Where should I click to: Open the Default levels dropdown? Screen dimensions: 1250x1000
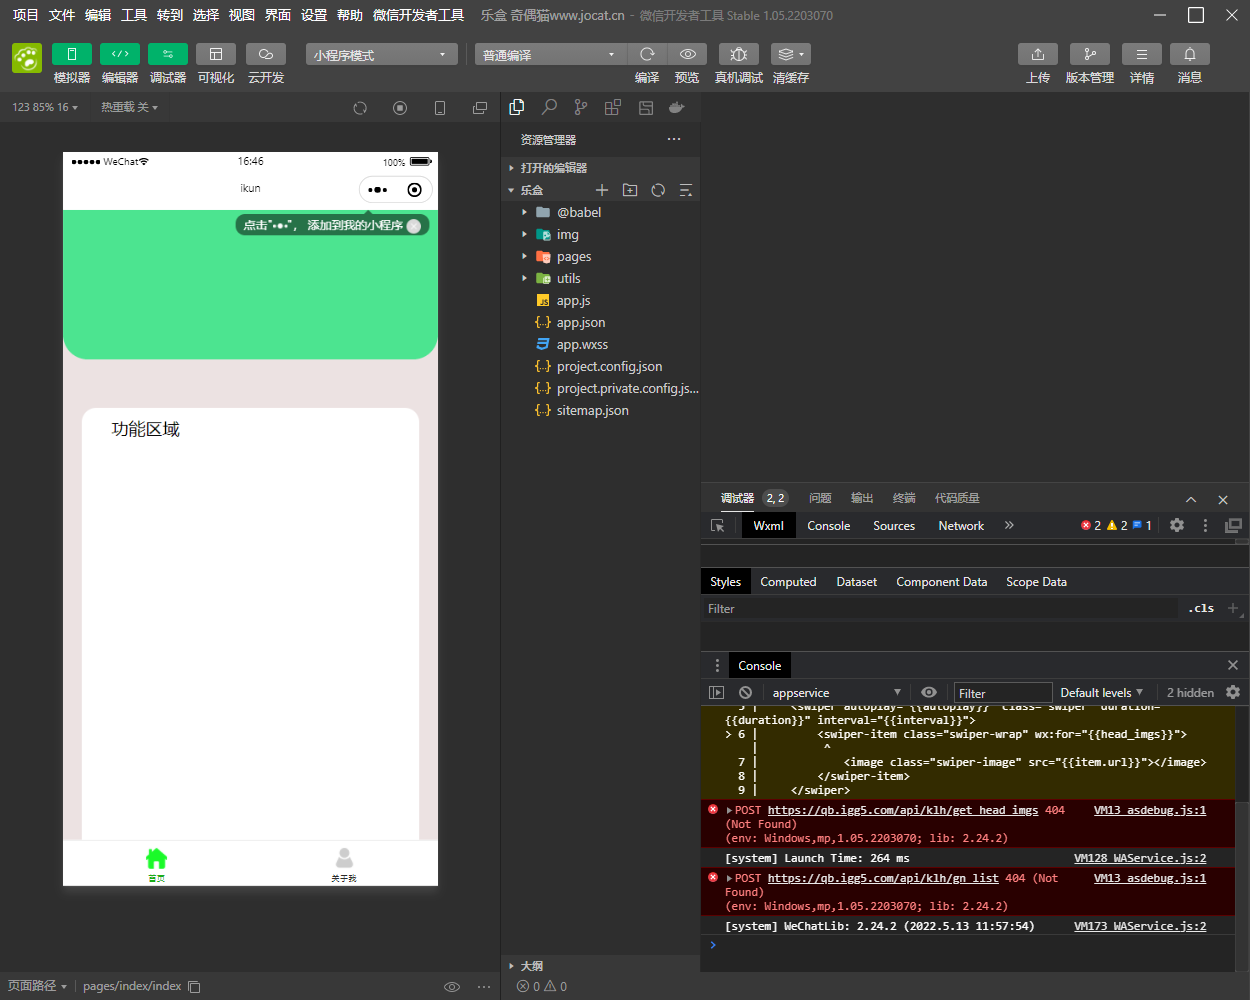click(x=1101, y=692)
